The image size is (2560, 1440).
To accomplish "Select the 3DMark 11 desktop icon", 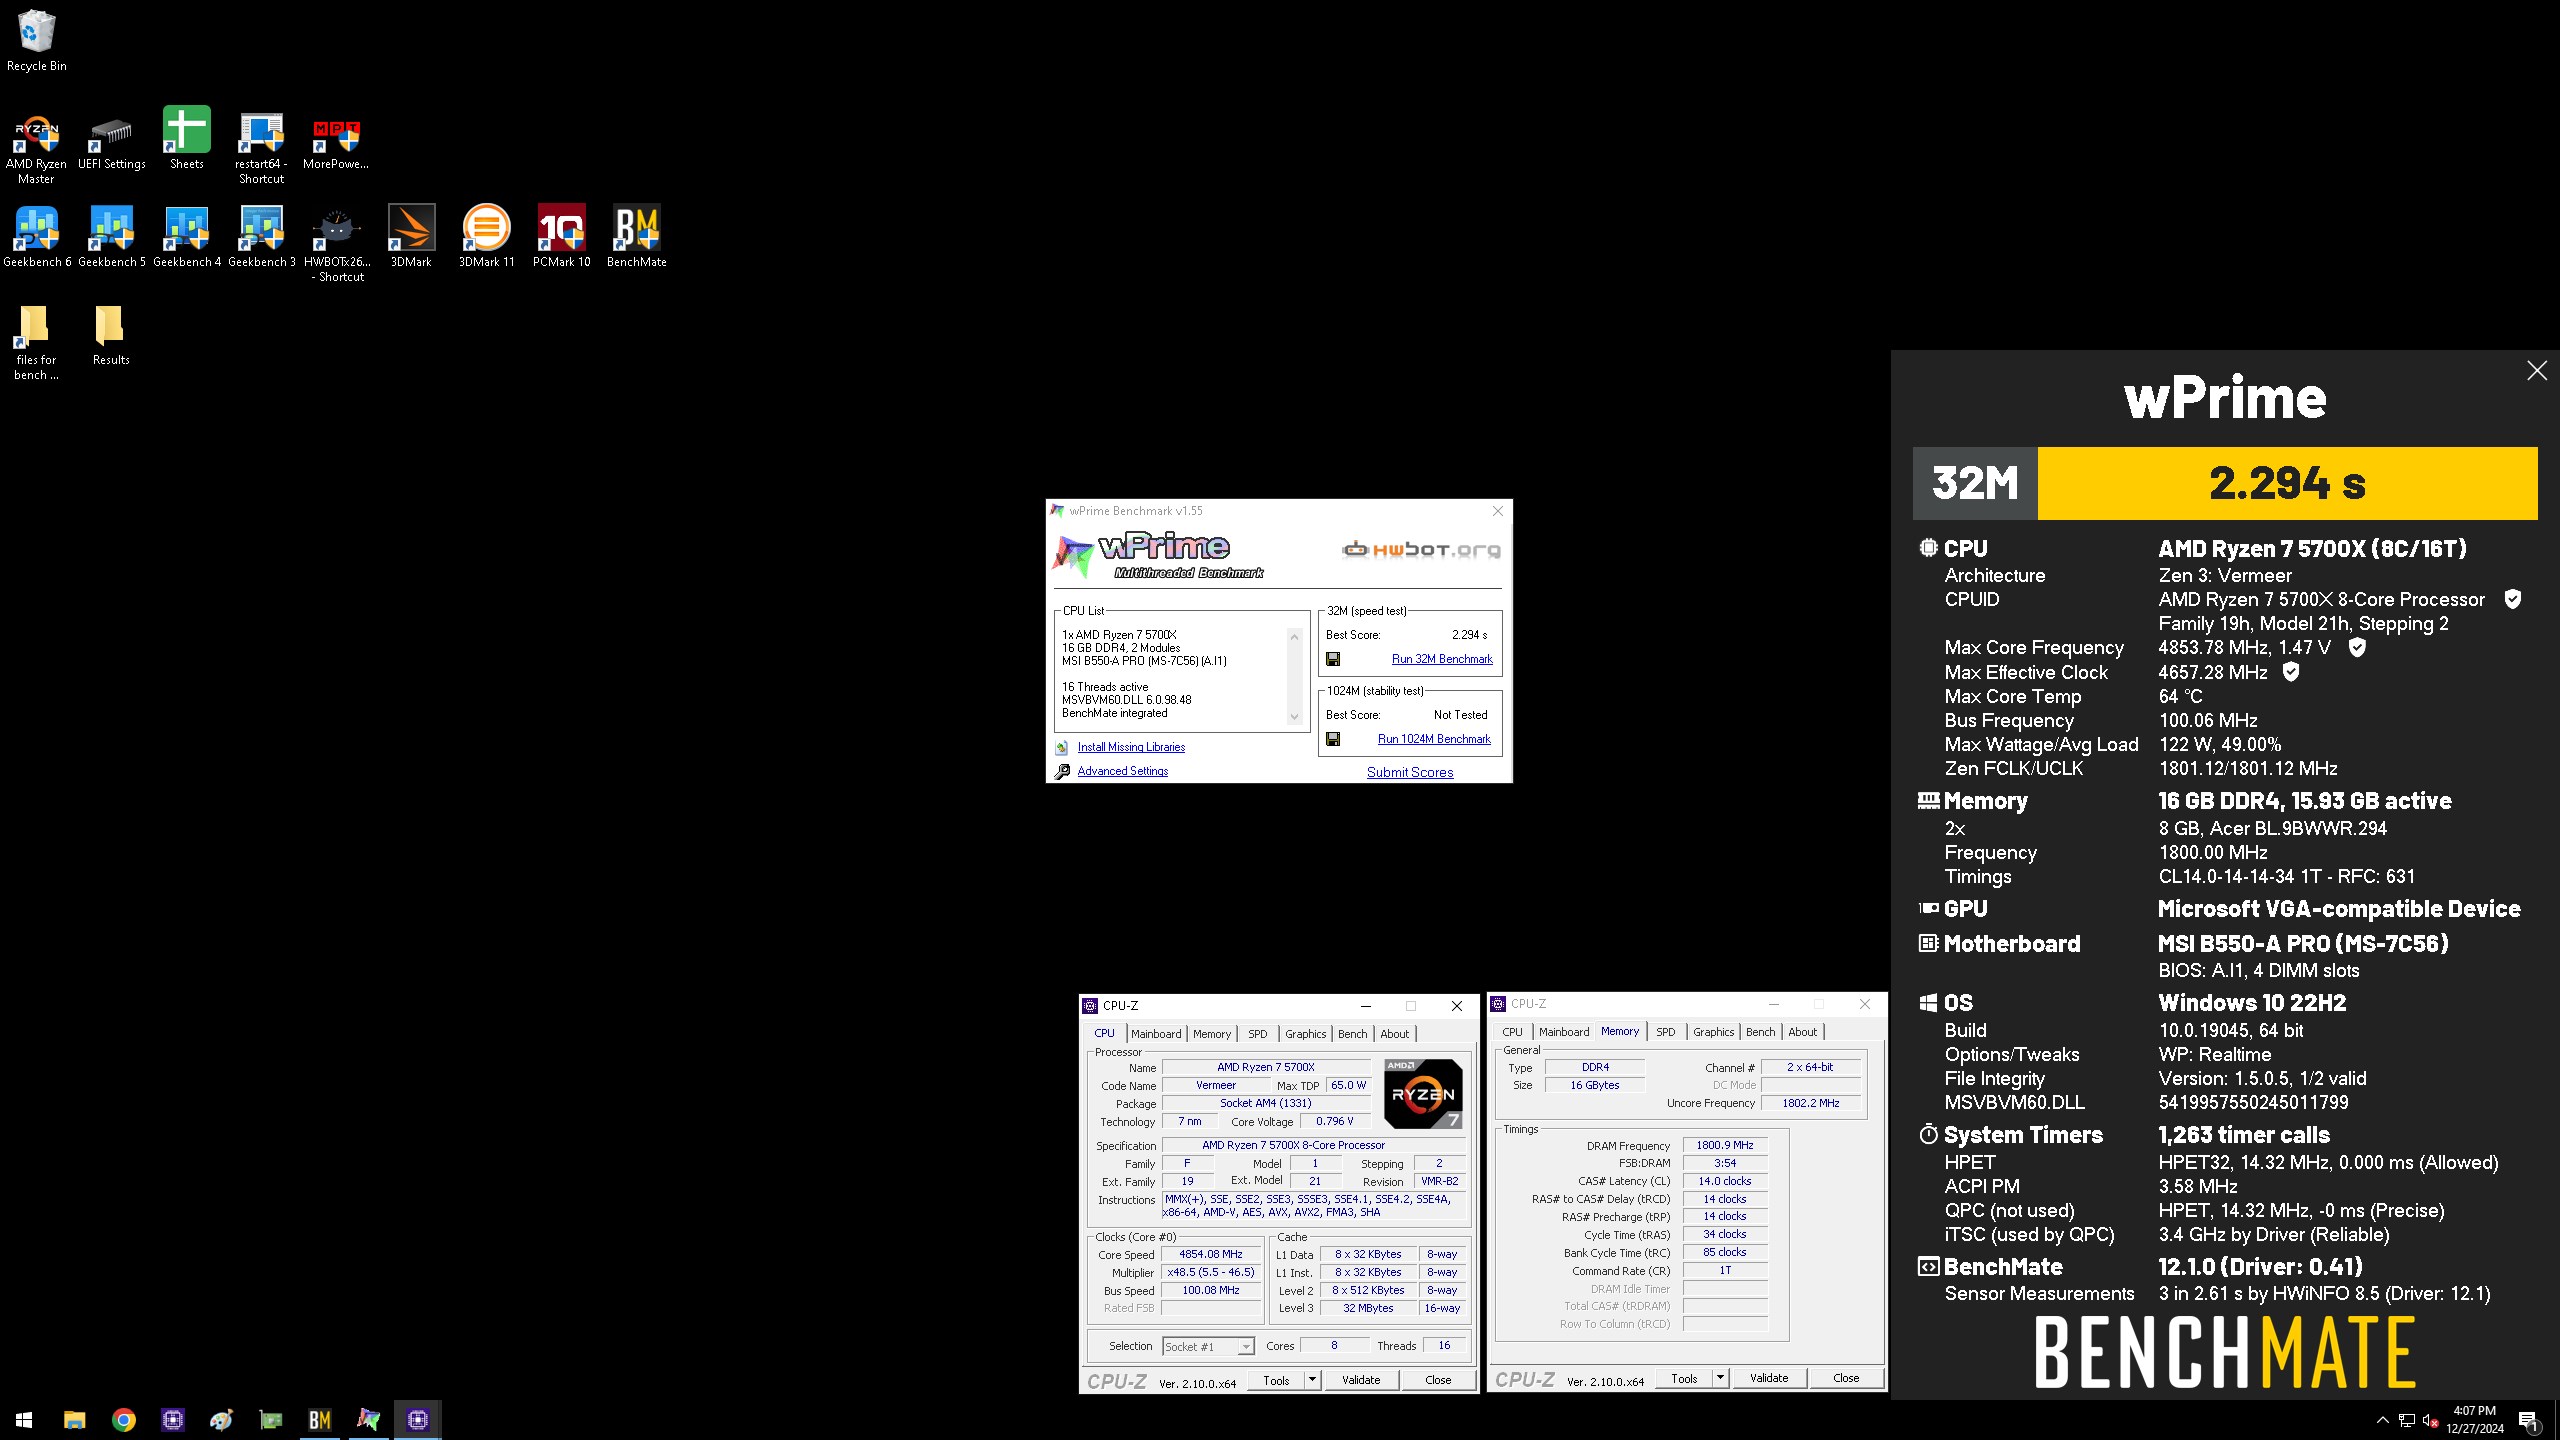I will coord(486,236).
